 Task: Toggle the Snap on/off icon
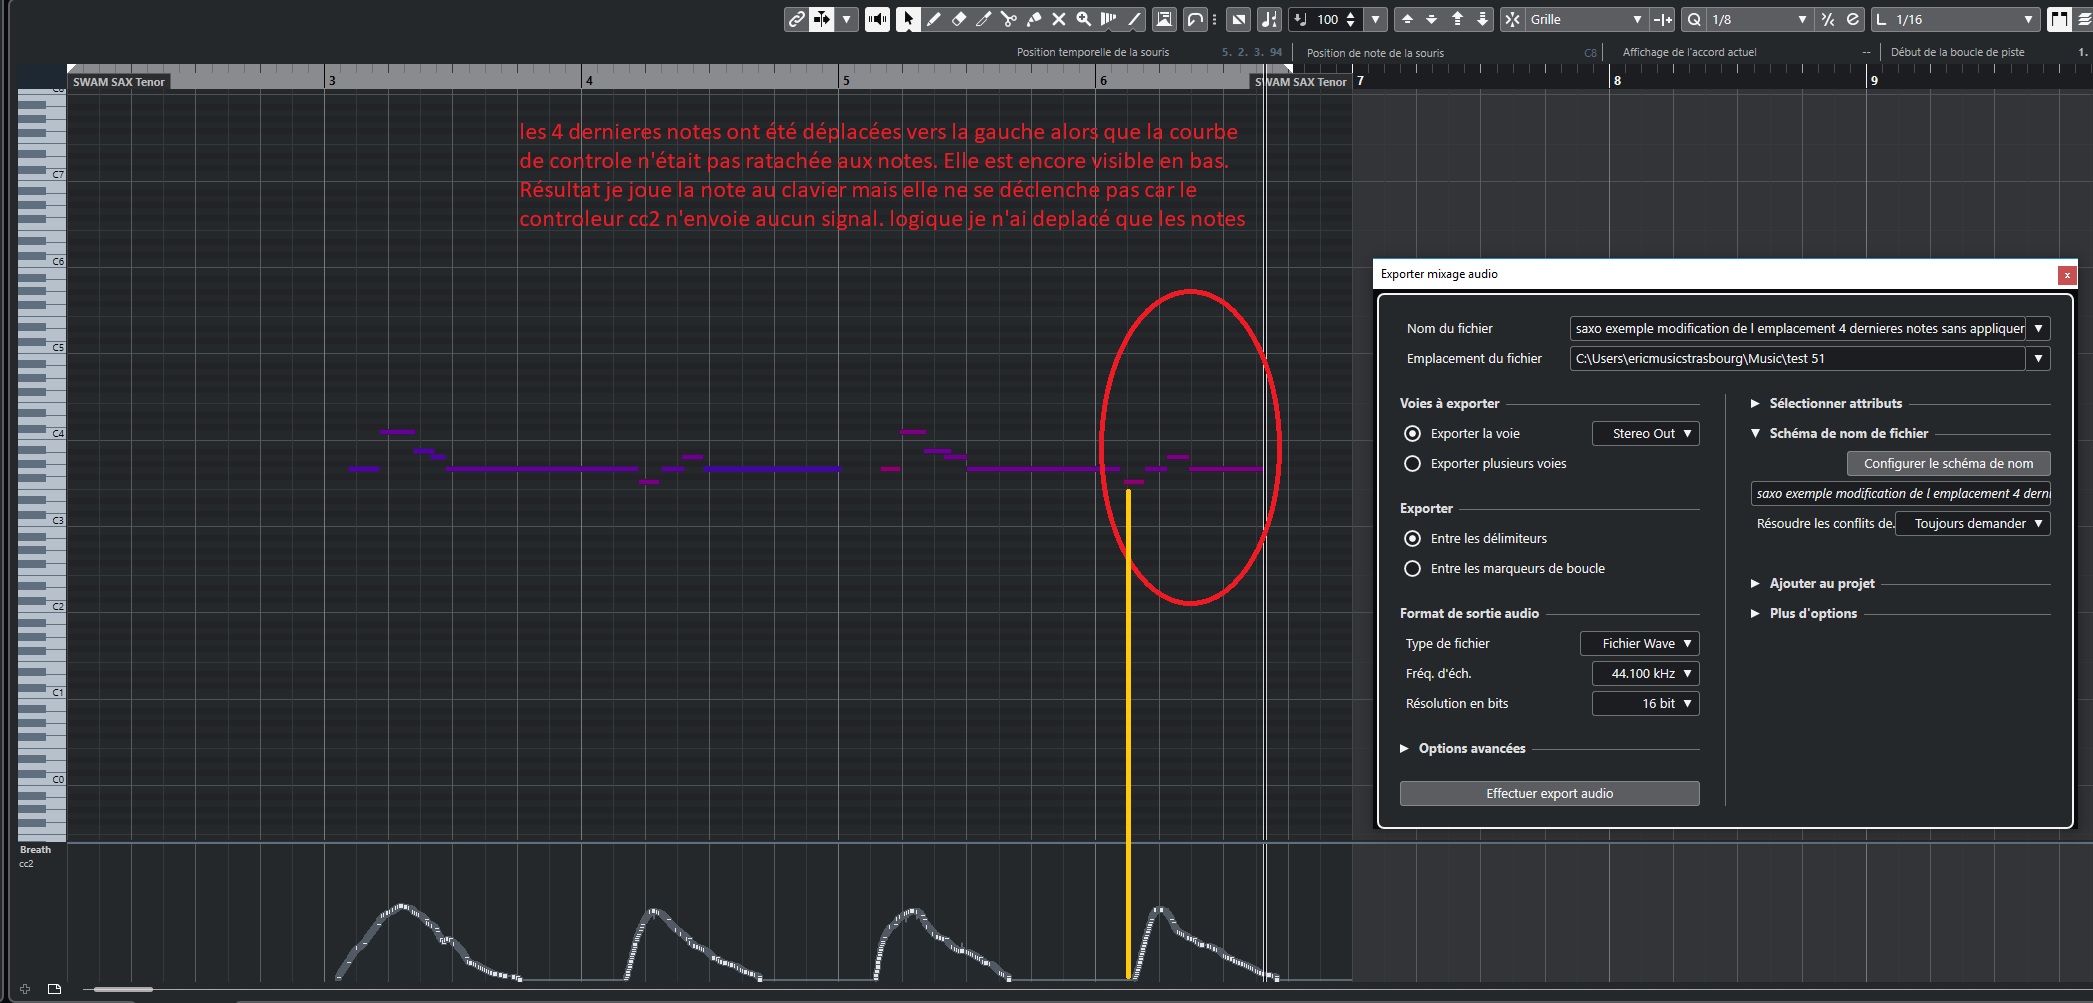point(1512,19)
